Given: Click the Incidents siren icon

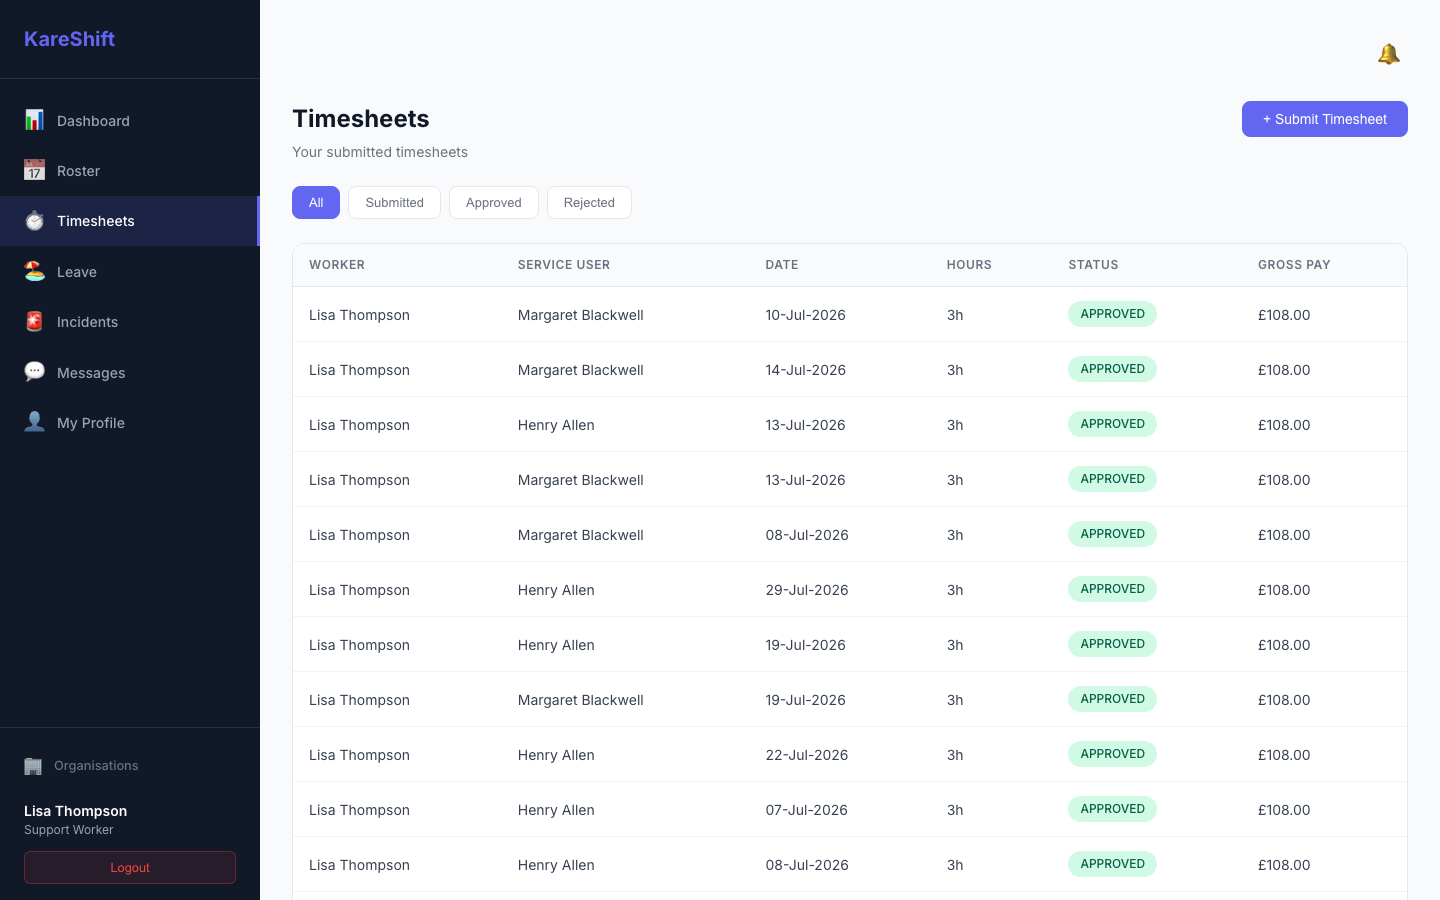Looking at the screenshot, I should coord(34,321).
